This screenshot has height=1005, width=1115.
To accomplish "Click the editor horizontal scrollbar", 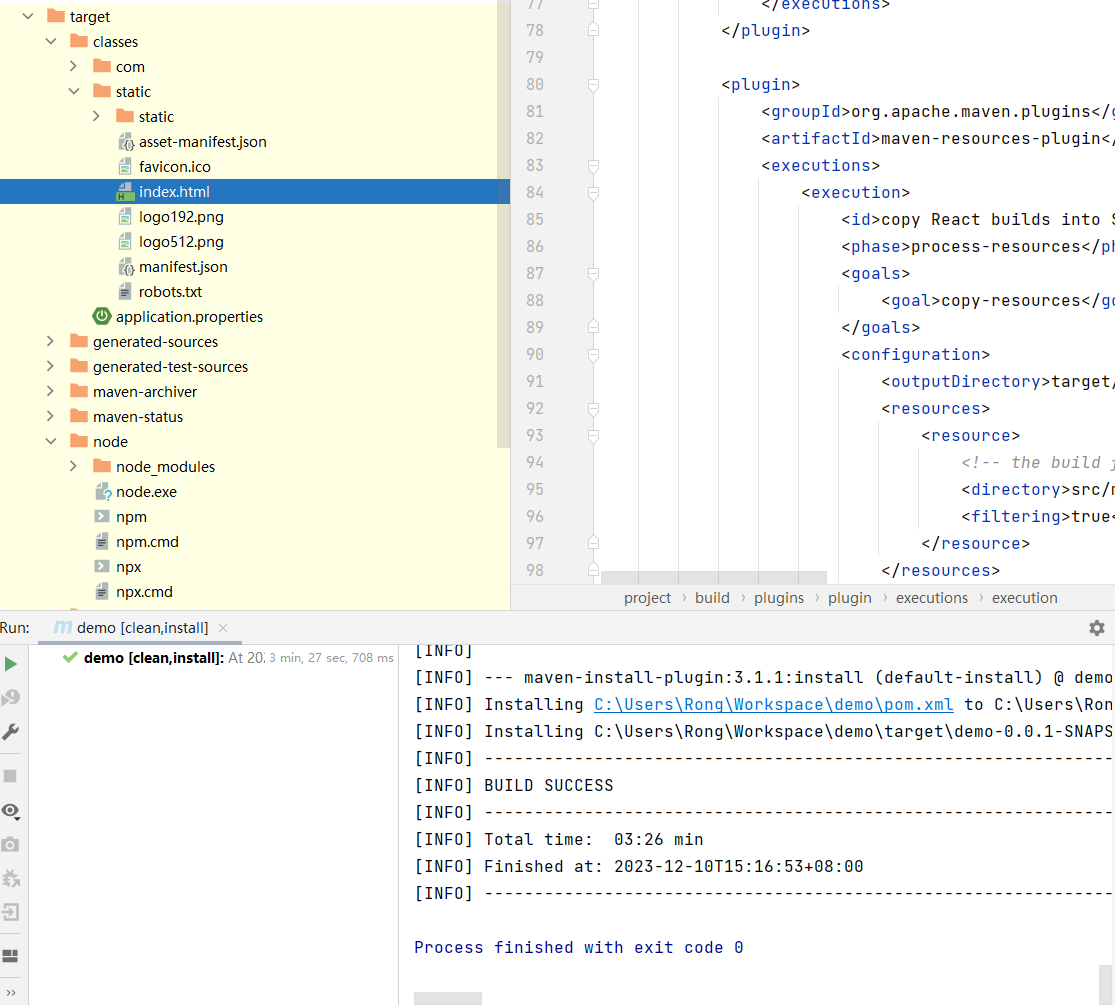I will click(713, 578).
